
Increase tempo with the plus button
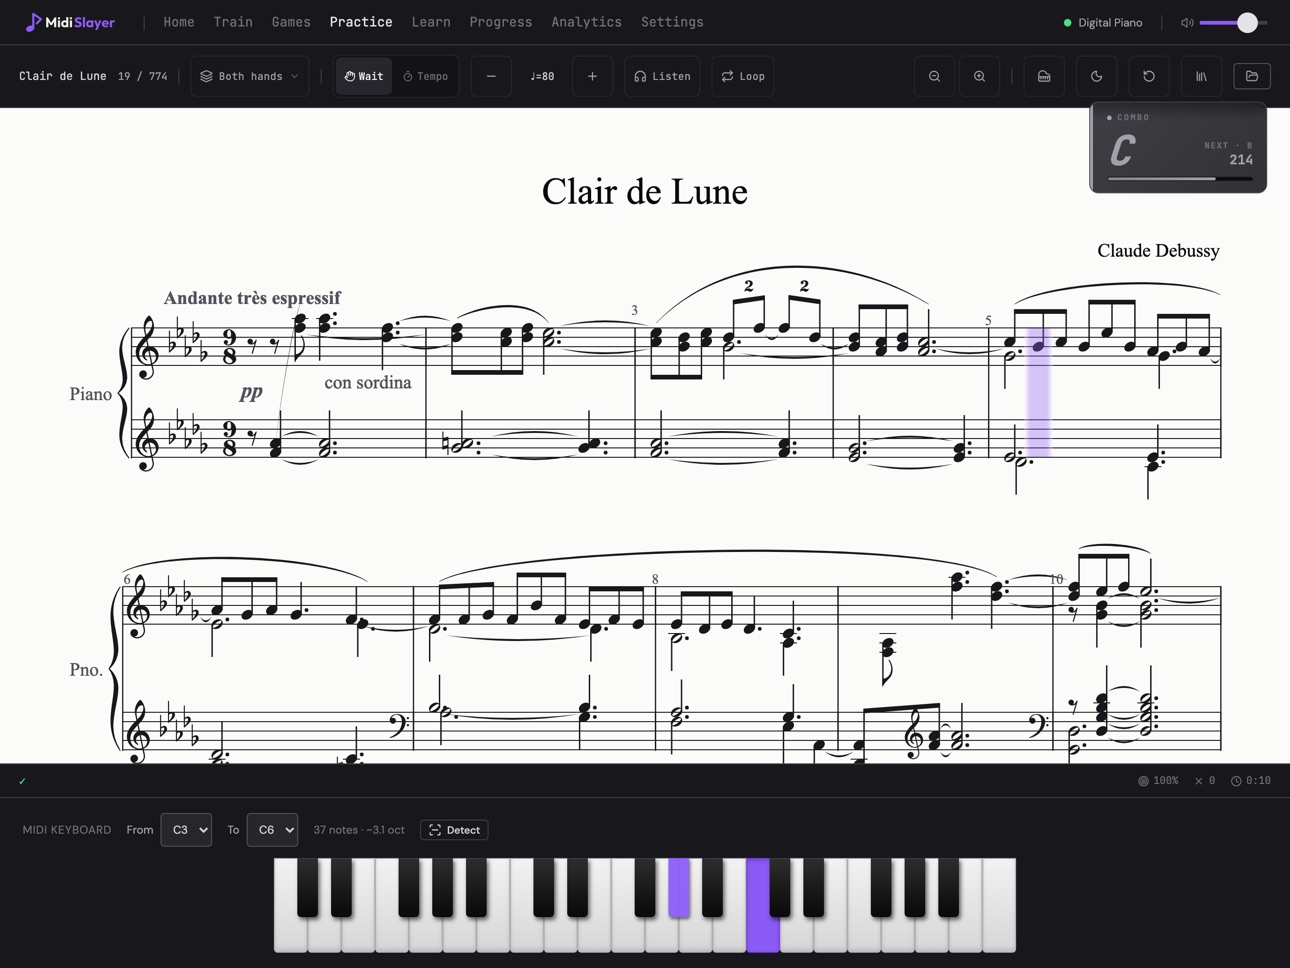point(592,76)
